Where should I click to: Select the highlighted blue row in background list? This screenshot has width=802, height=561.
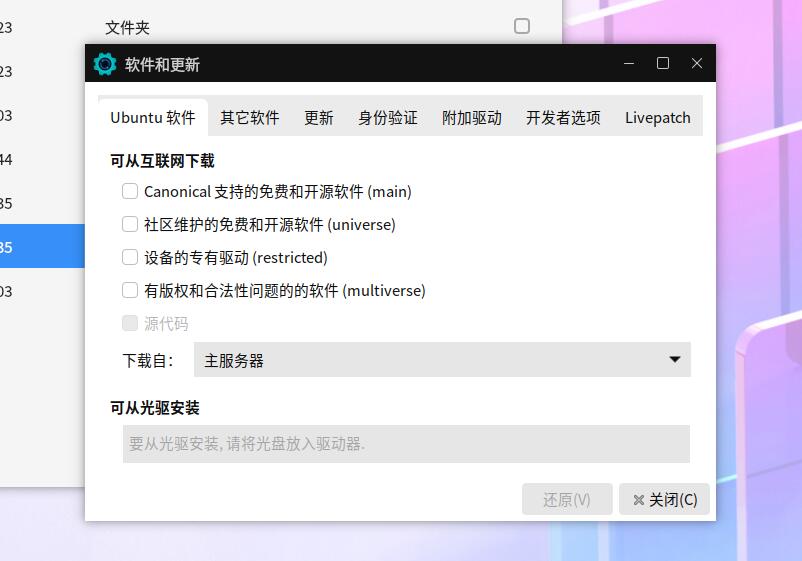[42, 246]
